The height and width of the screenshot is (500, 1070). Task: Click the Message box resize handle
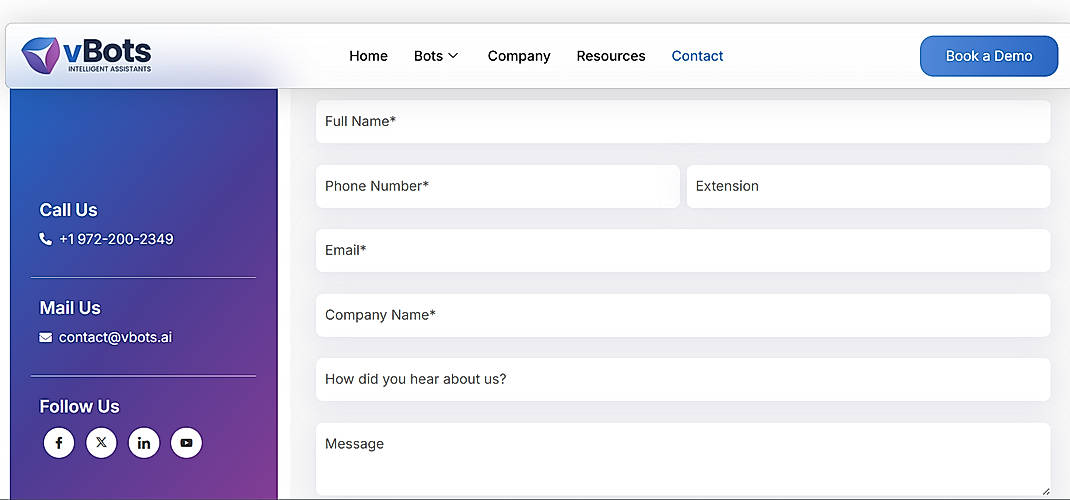(x=1045, y=490)
